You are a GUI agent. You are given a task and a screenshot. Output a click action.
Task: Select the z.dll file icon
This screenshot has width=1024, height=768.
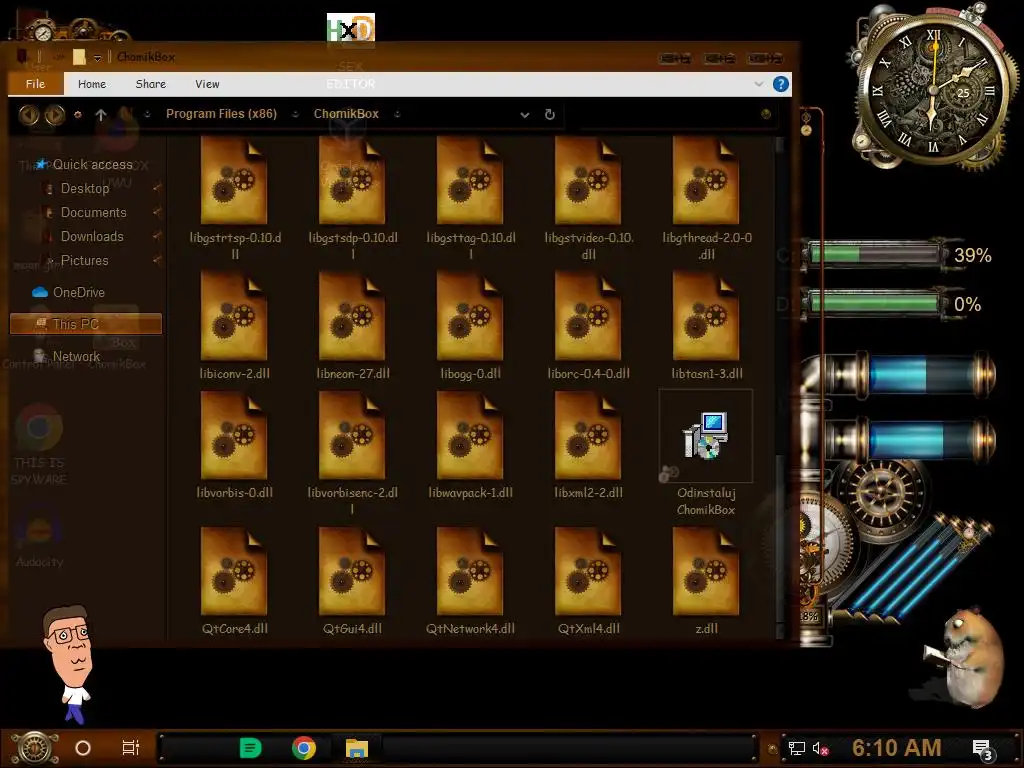point(706,571)
